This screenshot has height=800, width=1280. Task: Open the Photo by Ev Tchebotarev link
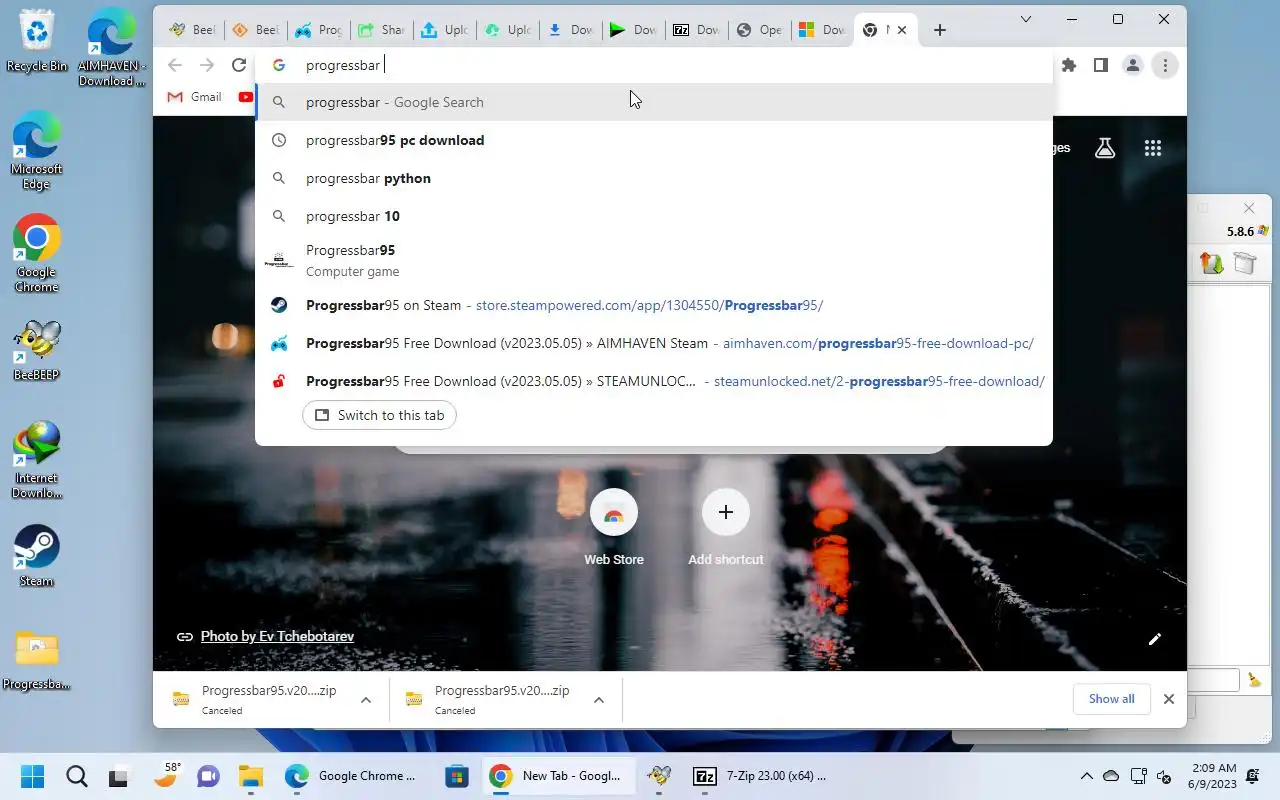277,636
